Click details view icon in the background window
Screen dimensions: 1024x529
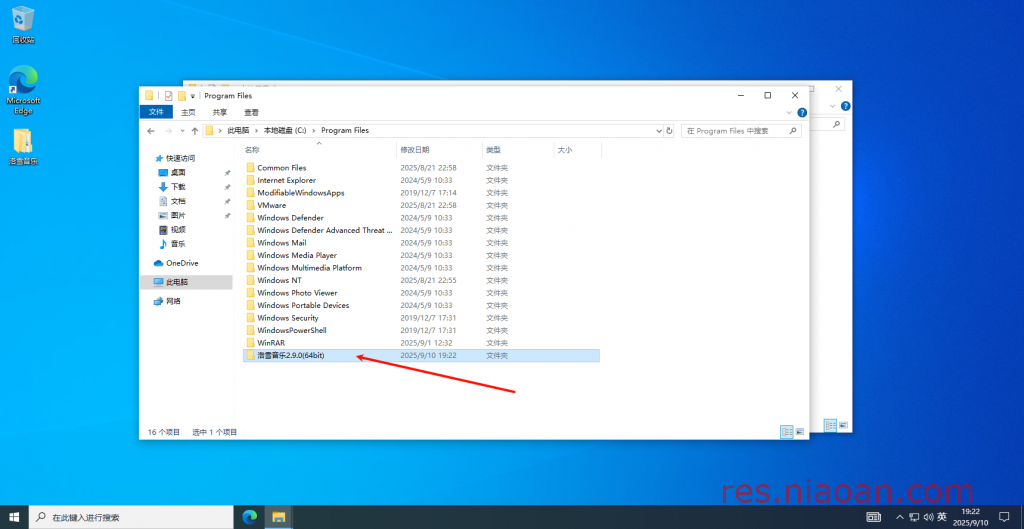coord(830,425)
